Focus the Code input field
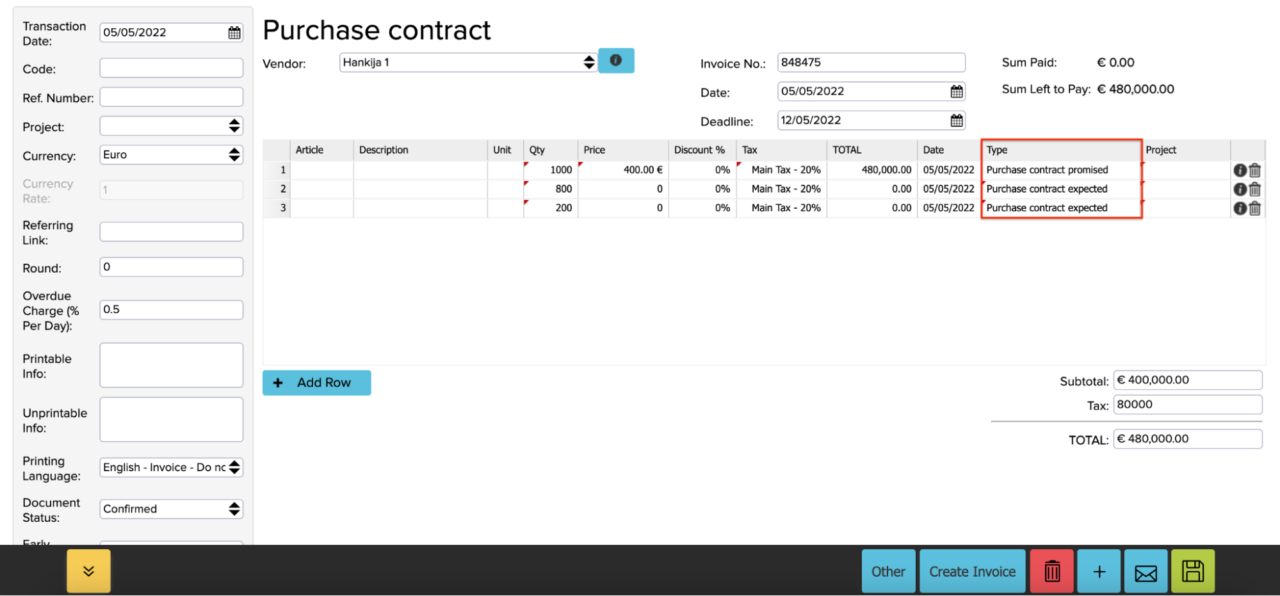The height and width of the screenshot is (596, 1280). [x=171, y=68]
